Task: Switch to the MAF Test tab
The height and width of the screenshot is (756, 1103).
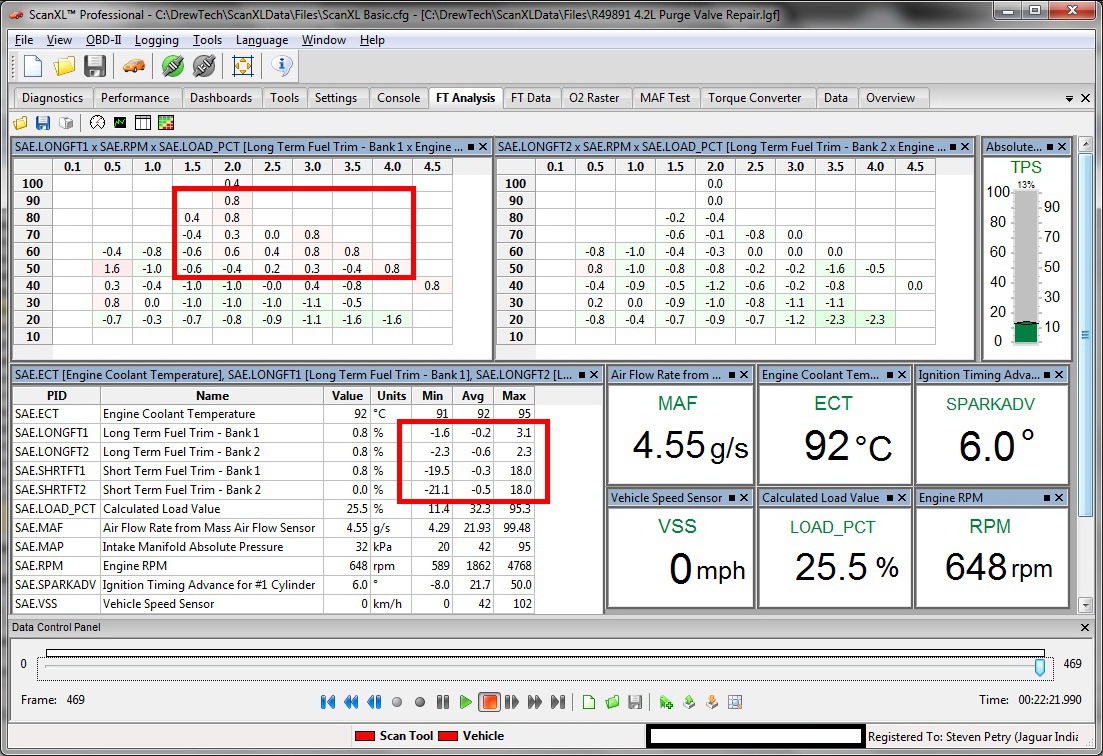Action: point(665,98)
